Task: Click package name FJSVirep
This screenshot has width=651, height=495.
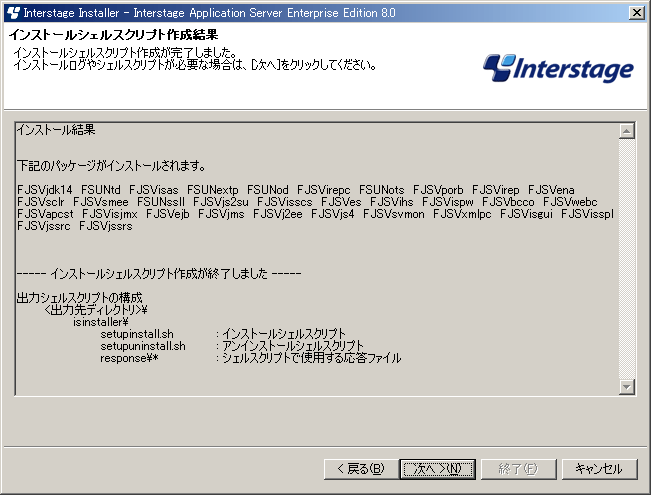Action: click(x=496, y=190)
